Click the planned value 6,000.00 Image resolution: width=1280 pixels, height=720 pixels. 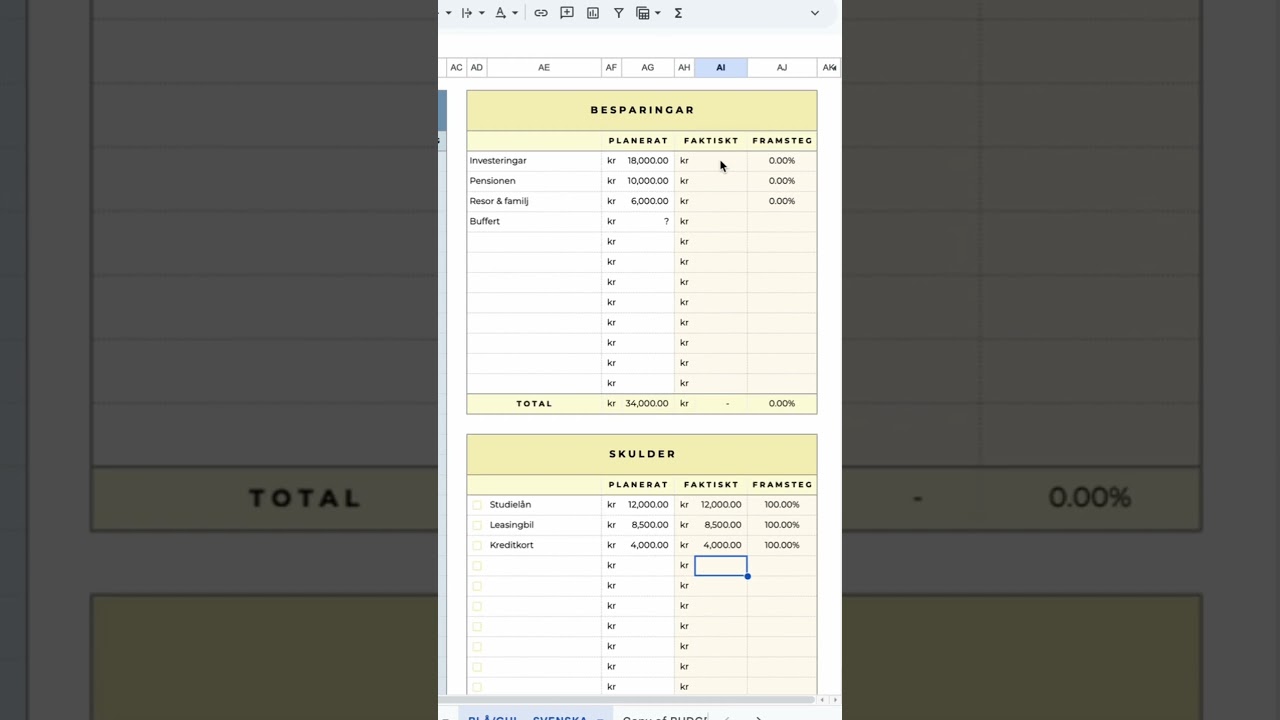(650, 201)
